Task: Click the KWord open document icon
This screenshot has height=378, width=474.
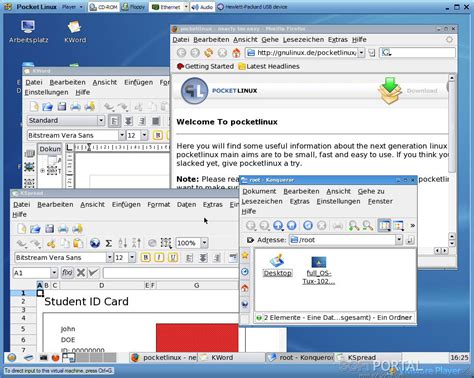Action: 48,107
